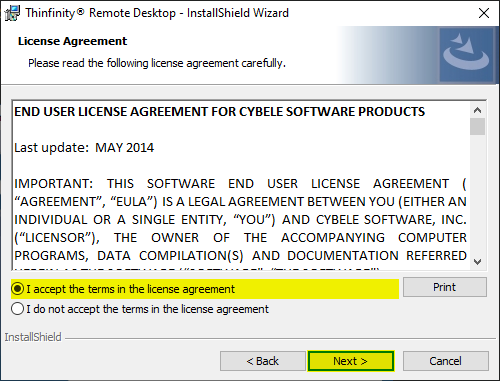The height and width of the screenshot is (381, 500).
Task: Click the 'IMPORTANT: THIS SOFTWARE END USER' line
Action: click(x=240, y=184)
